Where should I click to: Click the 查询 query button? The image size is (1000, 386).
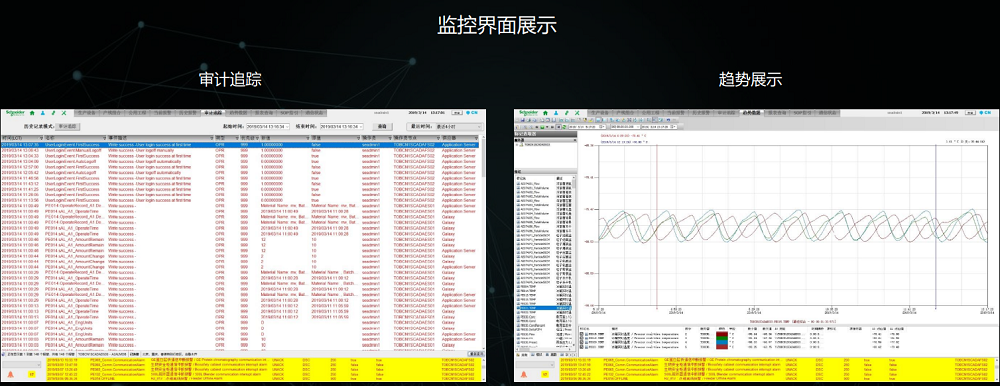pyautogui.click(x=382, y=126)
